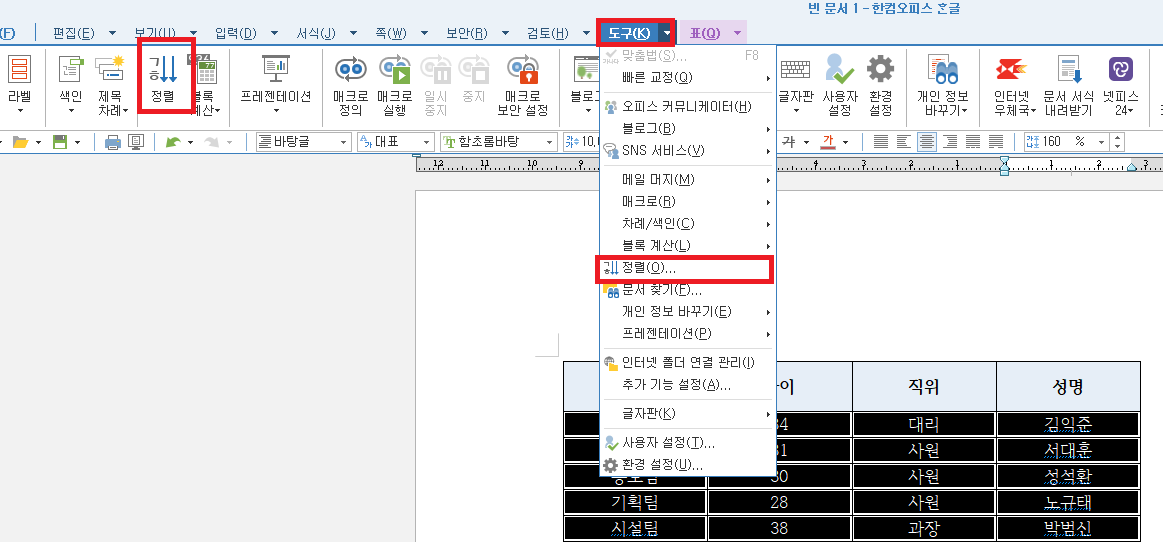Open the 편집 menu
Image resolution: width=1163 pixels, height=542 pixels.
click(74, 33)
